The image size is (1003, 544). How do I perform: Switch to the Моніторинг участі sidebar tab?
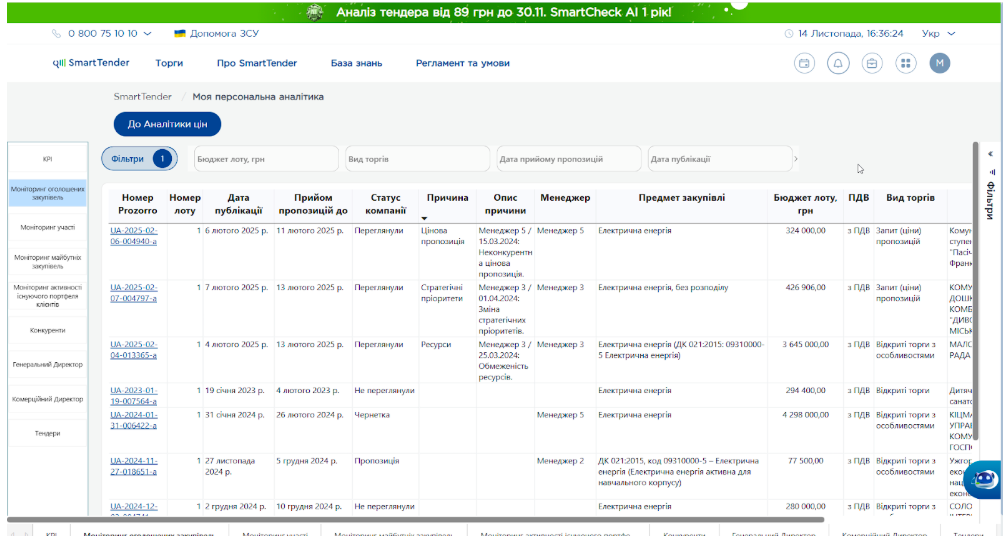pyautogui.click(x=47, y=227)
